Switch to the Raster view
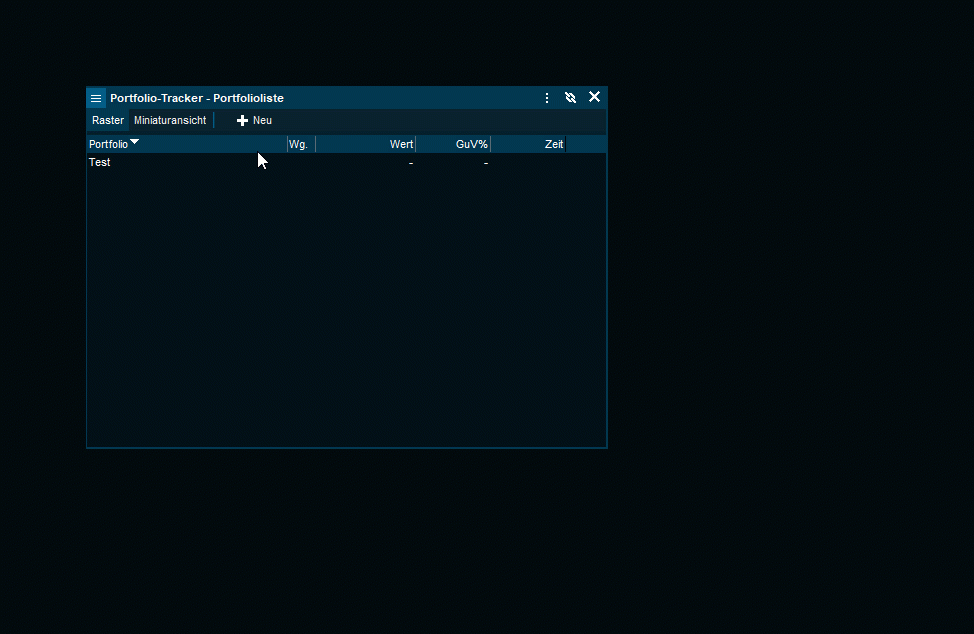Image resolution: width=974 pixels, height=634 pixels. (x=108, y=120)
